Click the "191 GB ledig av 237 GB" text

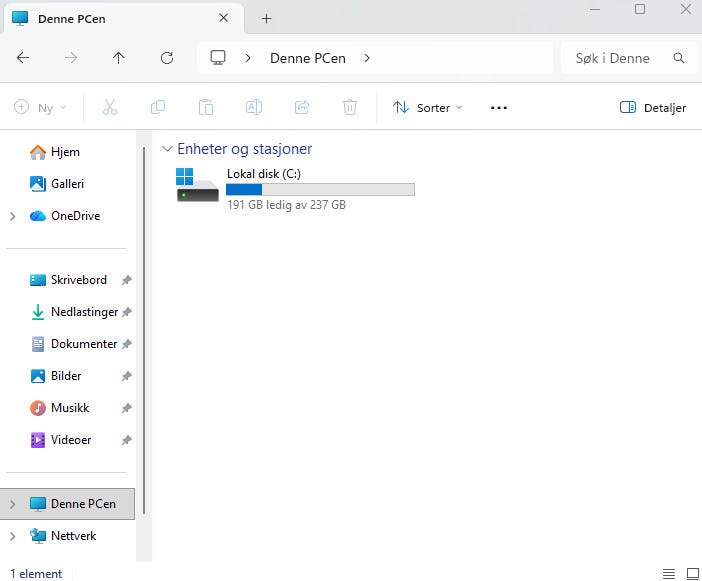tap(287, 205)
